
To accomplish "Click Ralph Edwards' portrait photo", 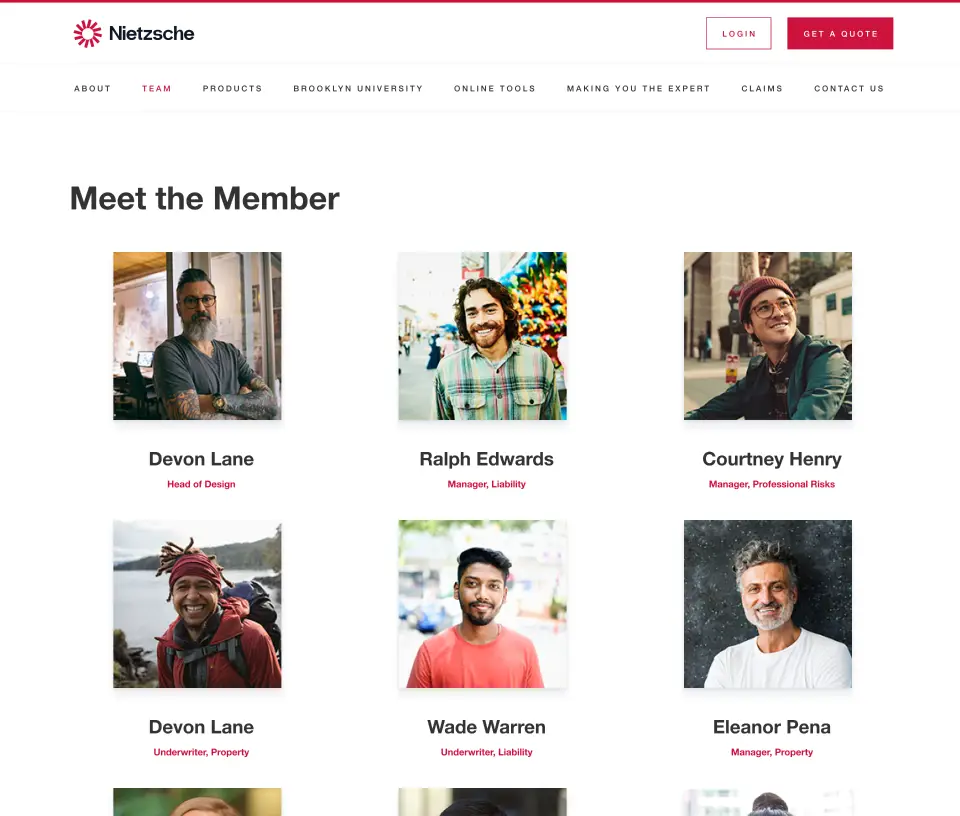I will click(482, 335).
